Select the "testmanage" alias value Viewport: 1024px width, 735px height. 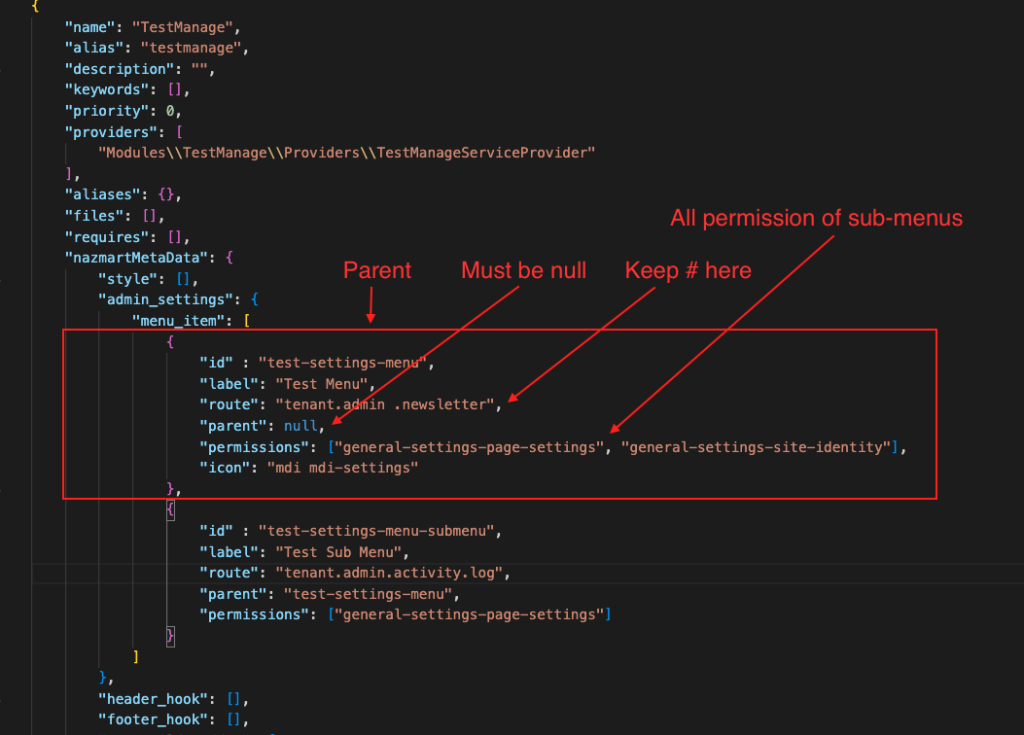click(x=191, y=48)
